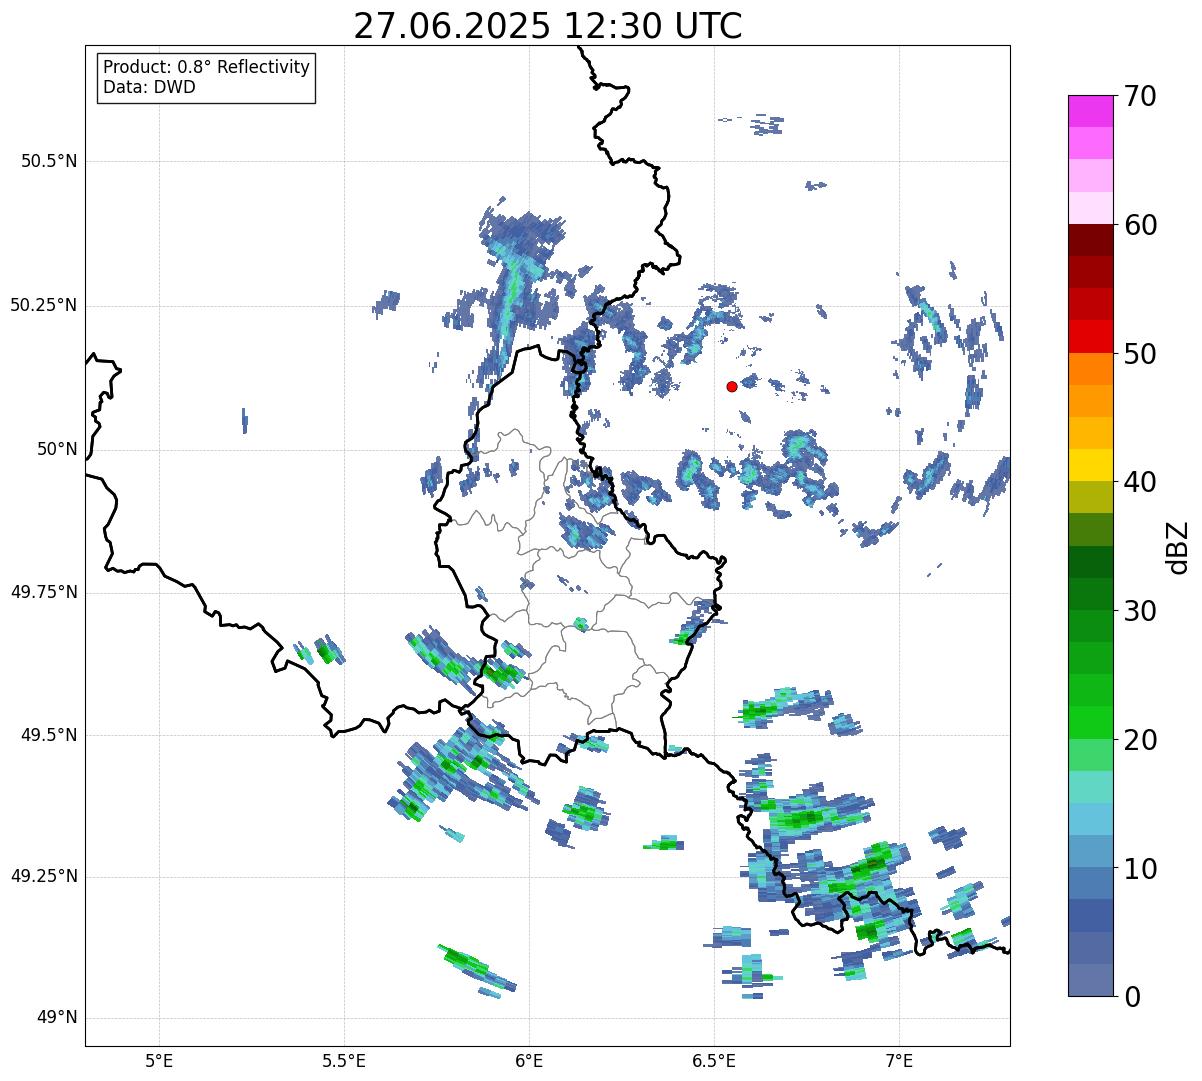
Task: Pick the bright green colorbar swatch just above the 20 tick
Action: pos(1090,723)
